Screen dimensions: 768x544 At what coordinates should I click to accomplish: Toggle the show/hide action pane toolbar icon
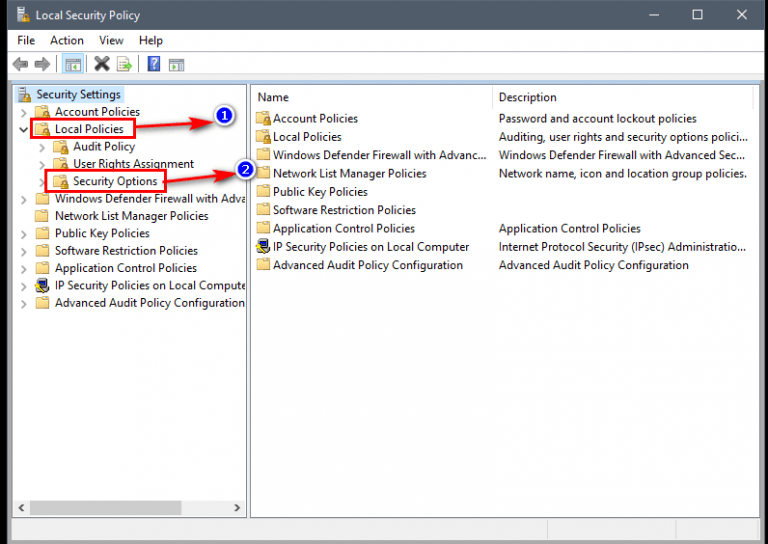pyautogui.click(x=176, y=65)
